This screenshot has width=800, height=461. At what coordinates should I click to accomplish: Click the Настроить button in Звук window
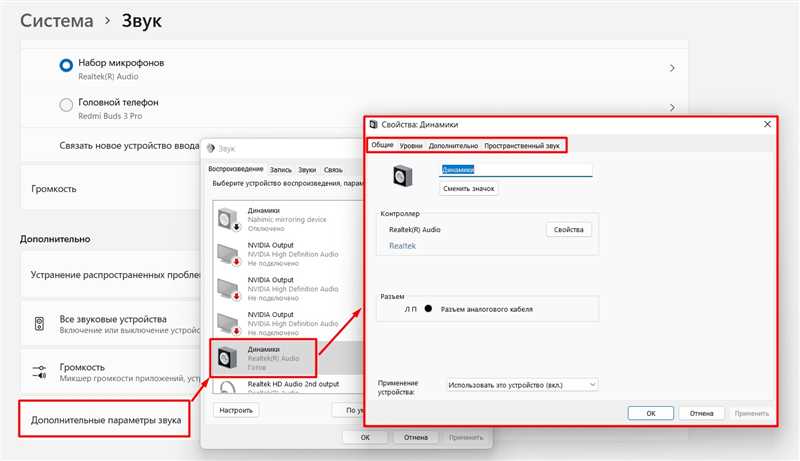click(236, 410)
